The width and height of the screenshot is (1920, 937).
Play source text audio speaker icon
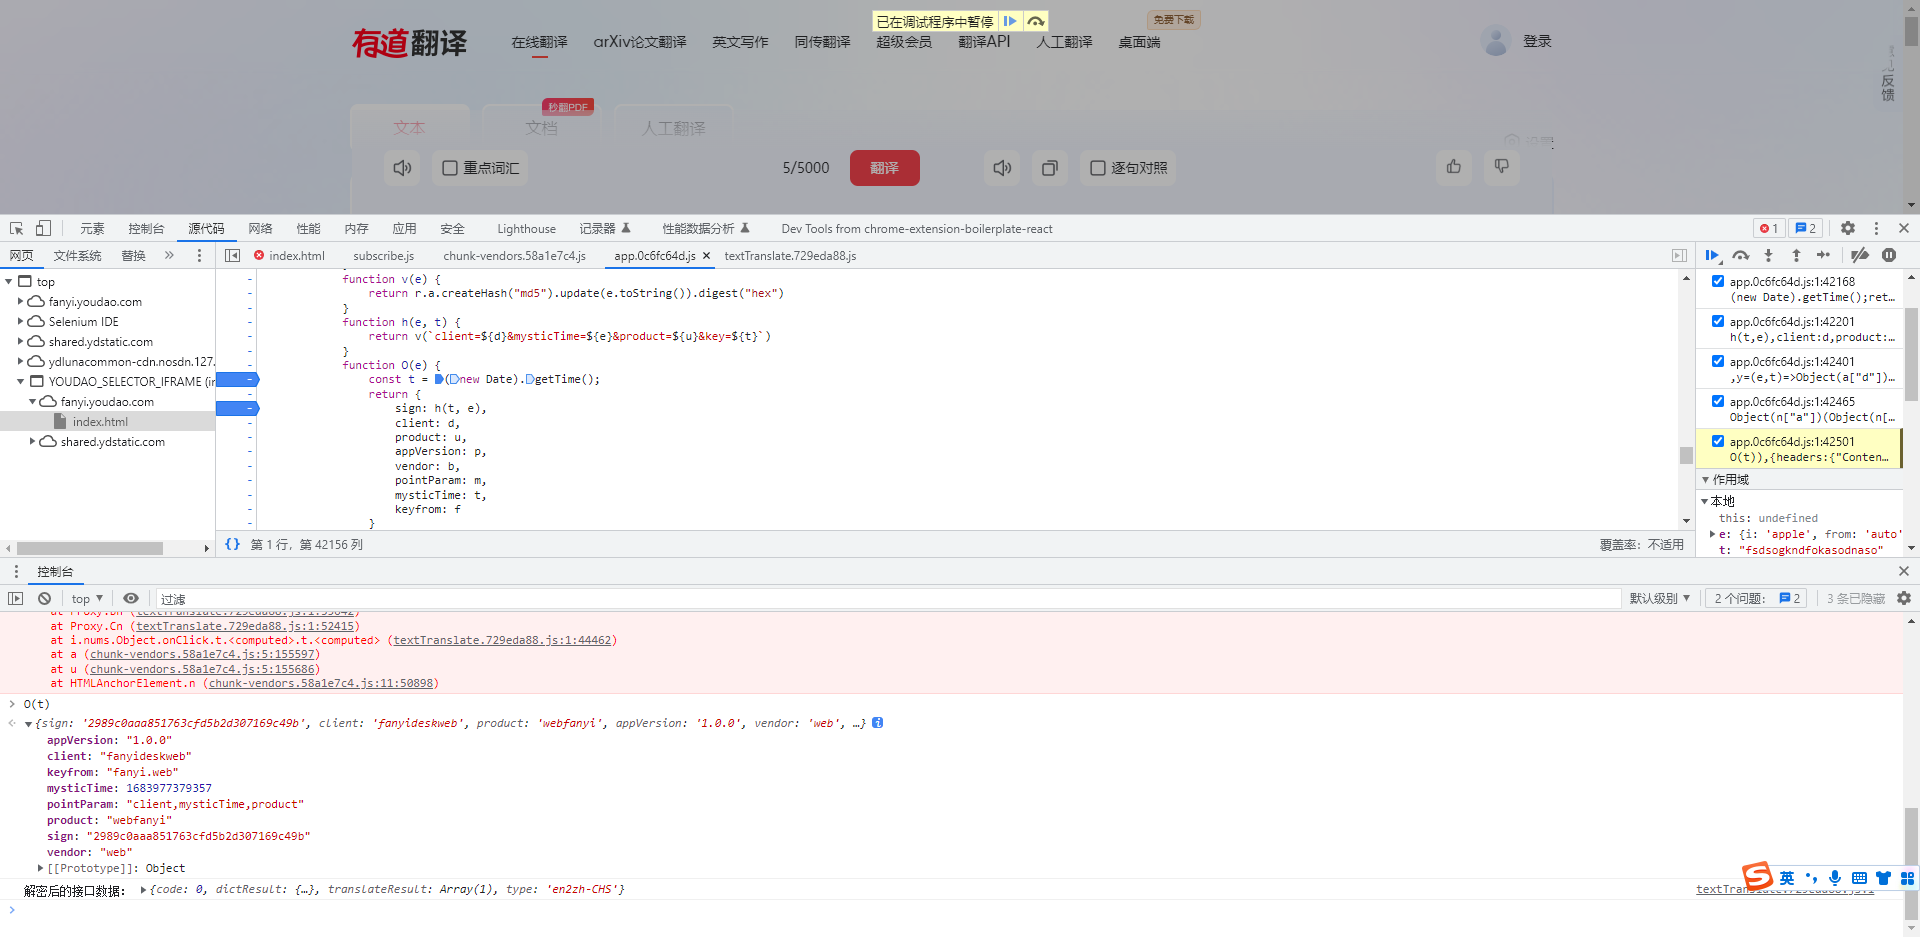pyautogui.click(x=402, y=168)
